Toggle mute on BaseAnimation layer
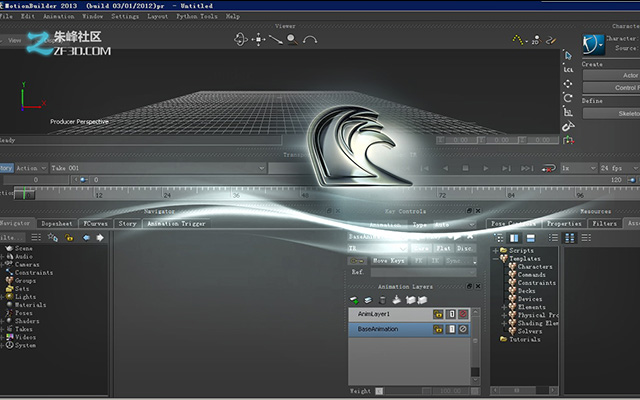This screenshot has height=400, width=640. point(463,329)
